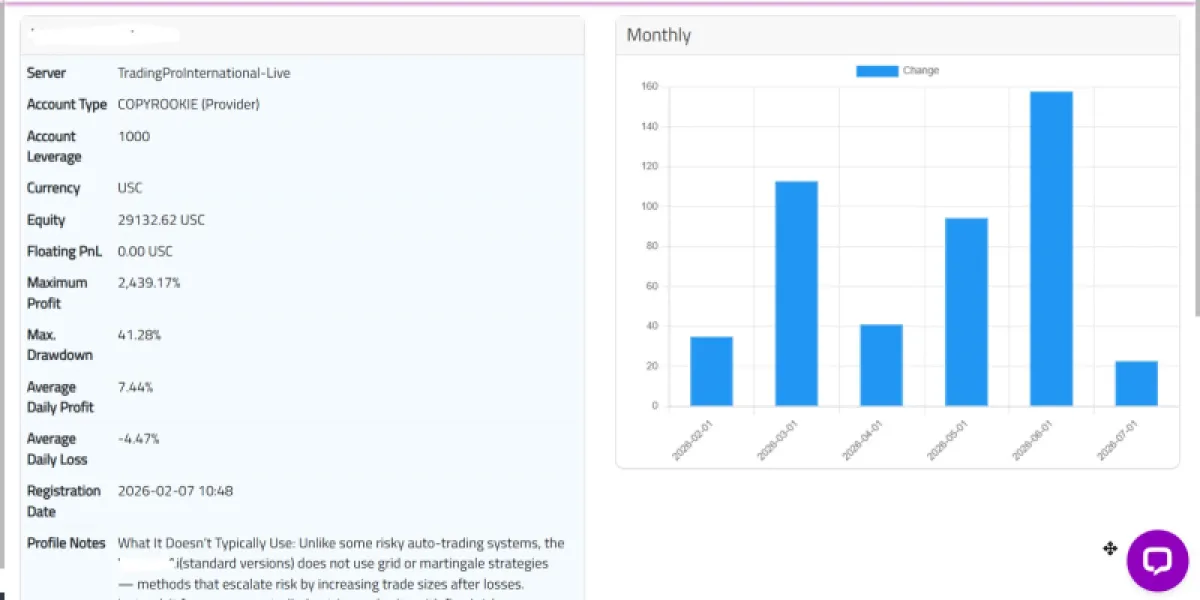Select Average Daily Profit value 7.44%
1200x600 pixels.
pos(136,387)
